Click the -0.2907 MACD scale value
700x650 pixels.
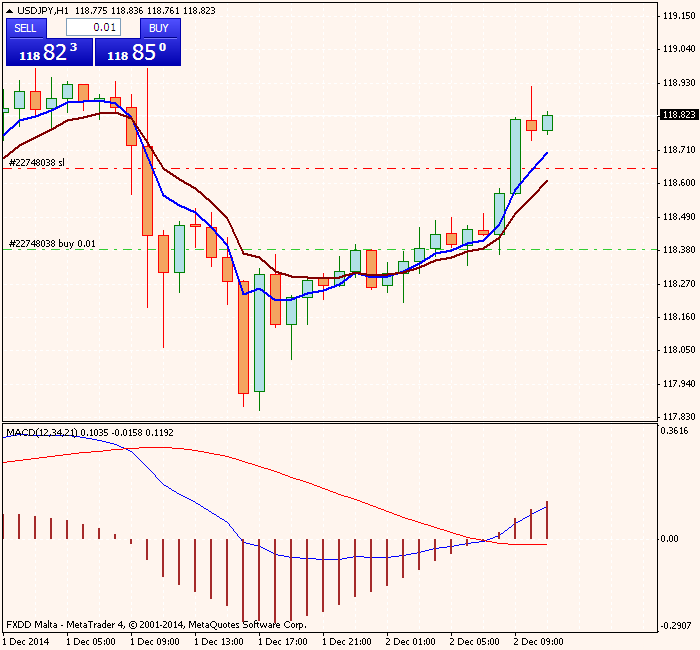pos(678,626)
